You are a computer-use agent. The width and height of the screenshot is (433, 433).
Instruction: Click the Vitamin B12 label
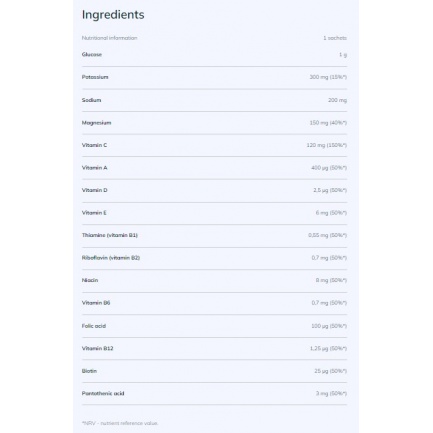pos(97,348)
